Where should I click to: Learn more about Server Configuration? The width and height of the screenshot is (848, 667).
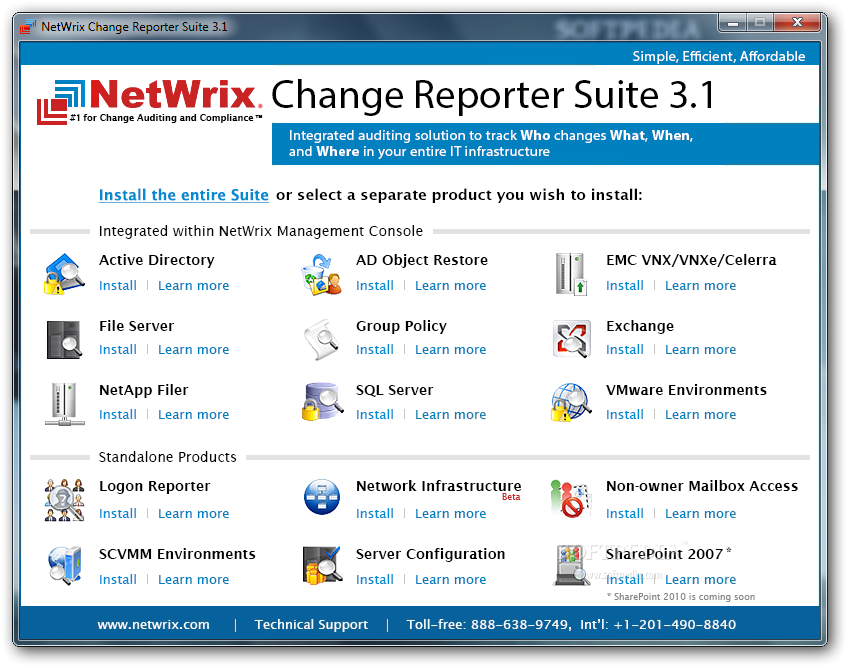(x=450, y=579)
